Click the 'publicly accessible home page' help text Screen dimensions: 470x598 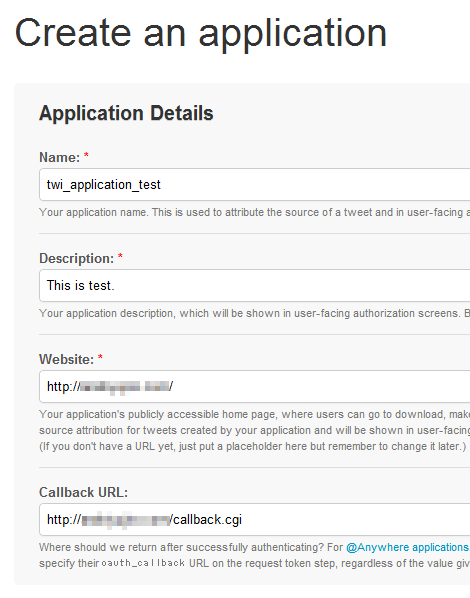pos(254,414)
